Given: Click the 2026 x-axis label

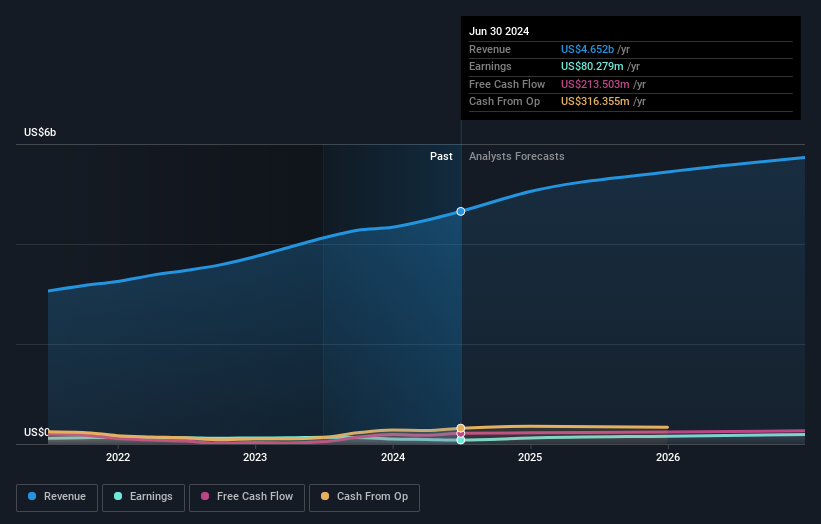Looking at the screenshot, I should pyautogui.click(x=668, y=457).
